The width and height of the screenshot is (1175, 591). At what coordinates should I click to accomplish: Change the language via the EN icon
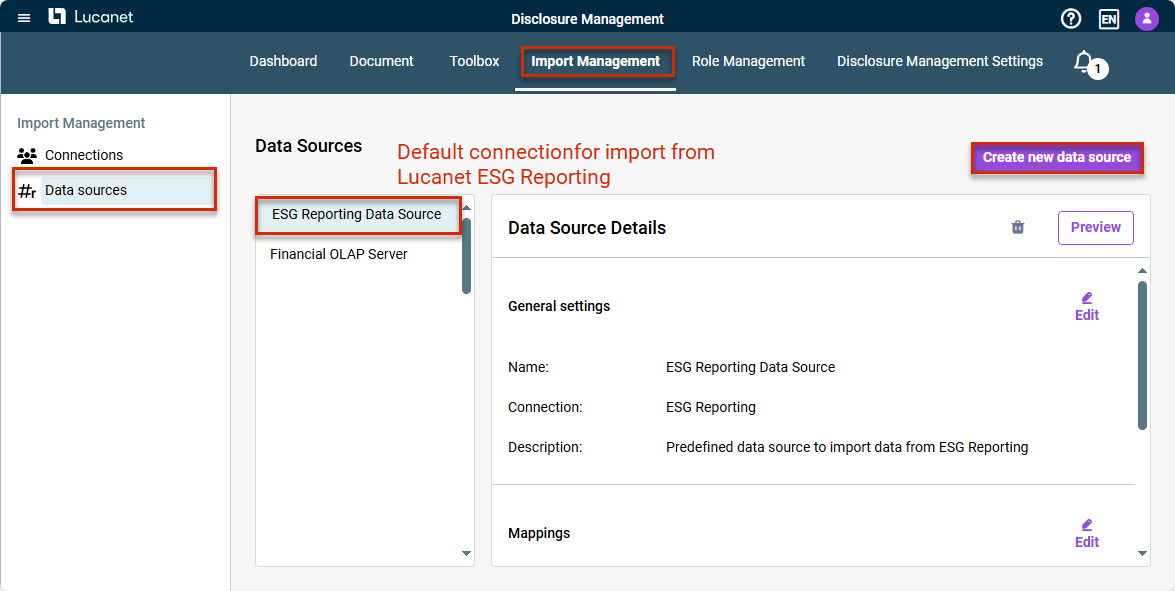pyautogui.click(x=1109, y=19)
